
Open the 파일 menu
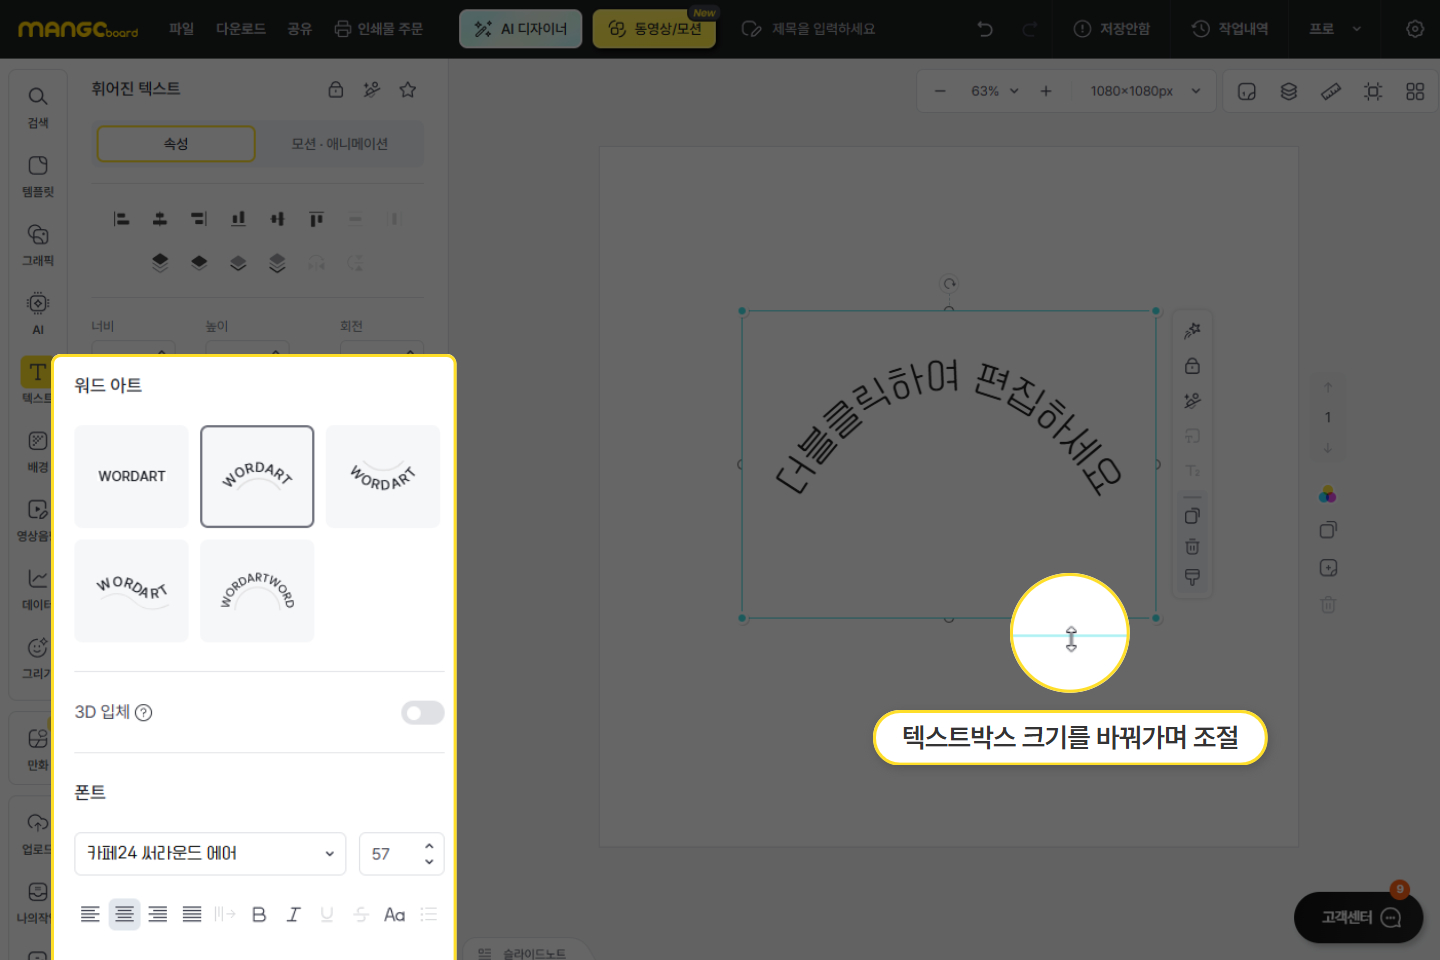tap(181, 29)
